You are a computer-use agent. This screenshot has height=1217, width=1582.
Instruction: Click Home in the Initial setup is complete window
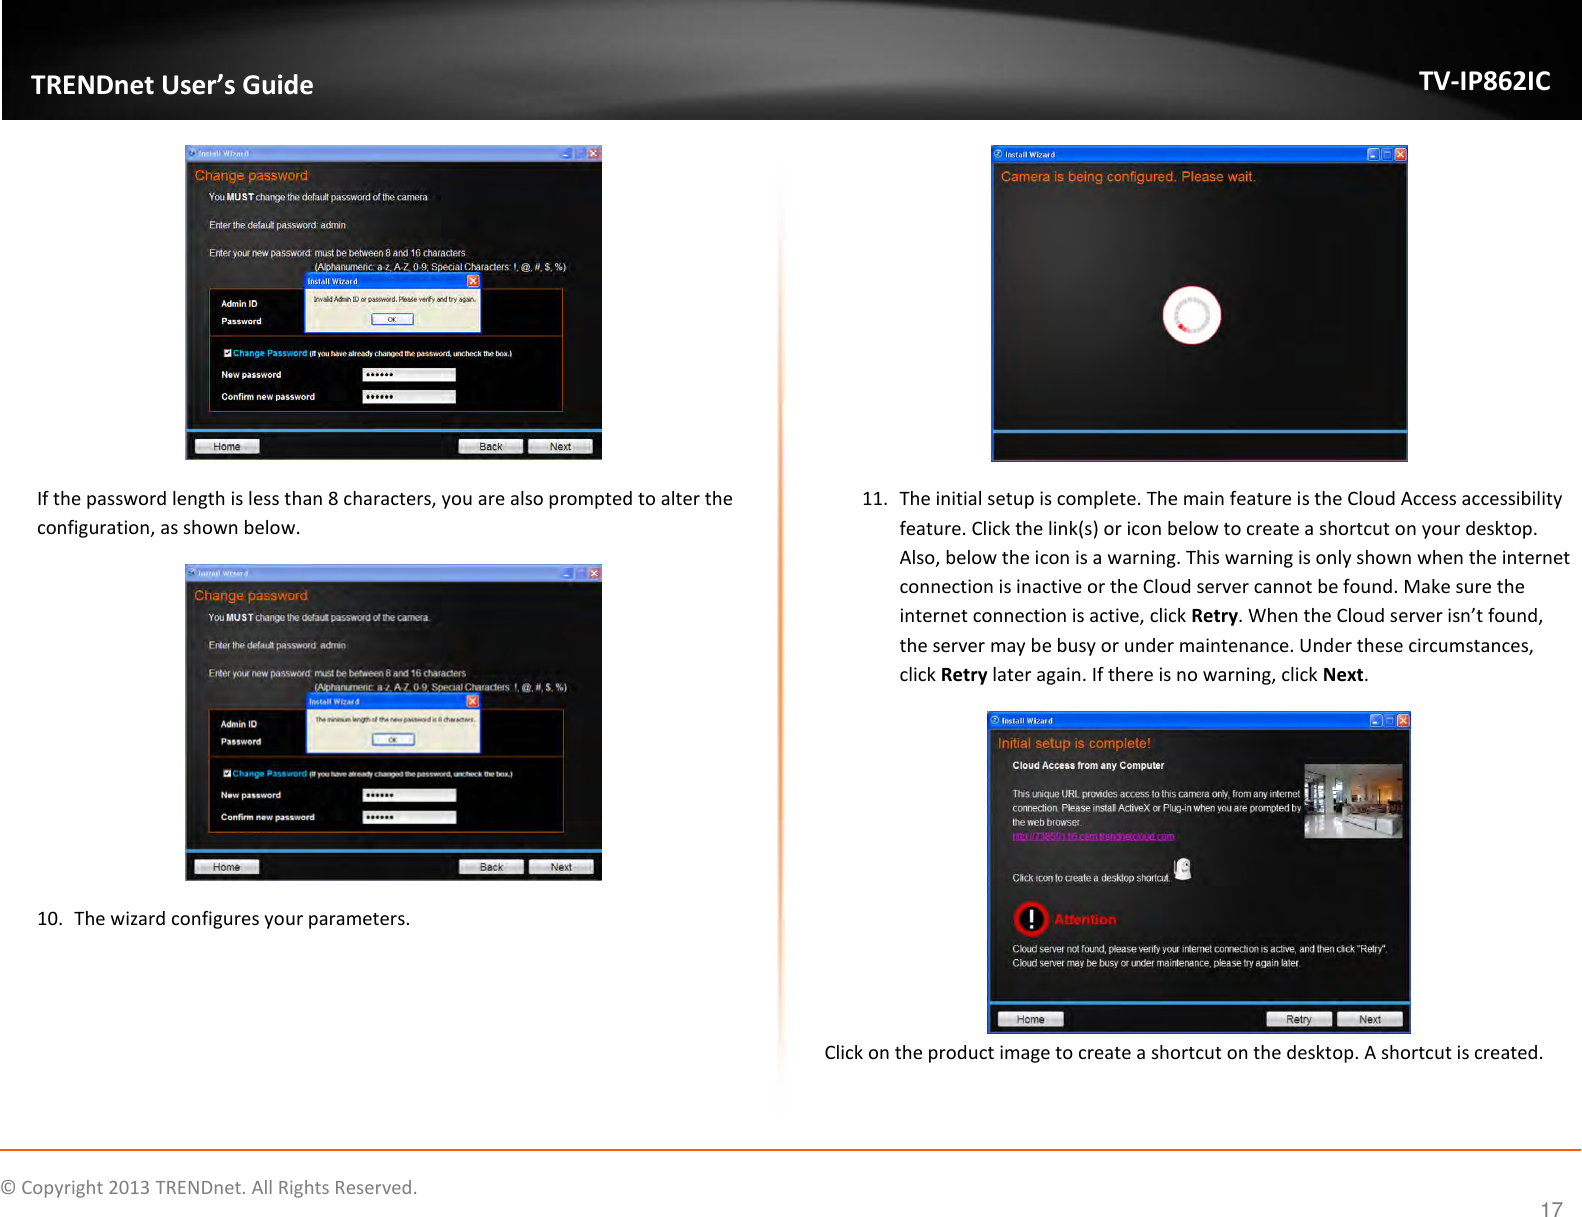(1030, 1020)
